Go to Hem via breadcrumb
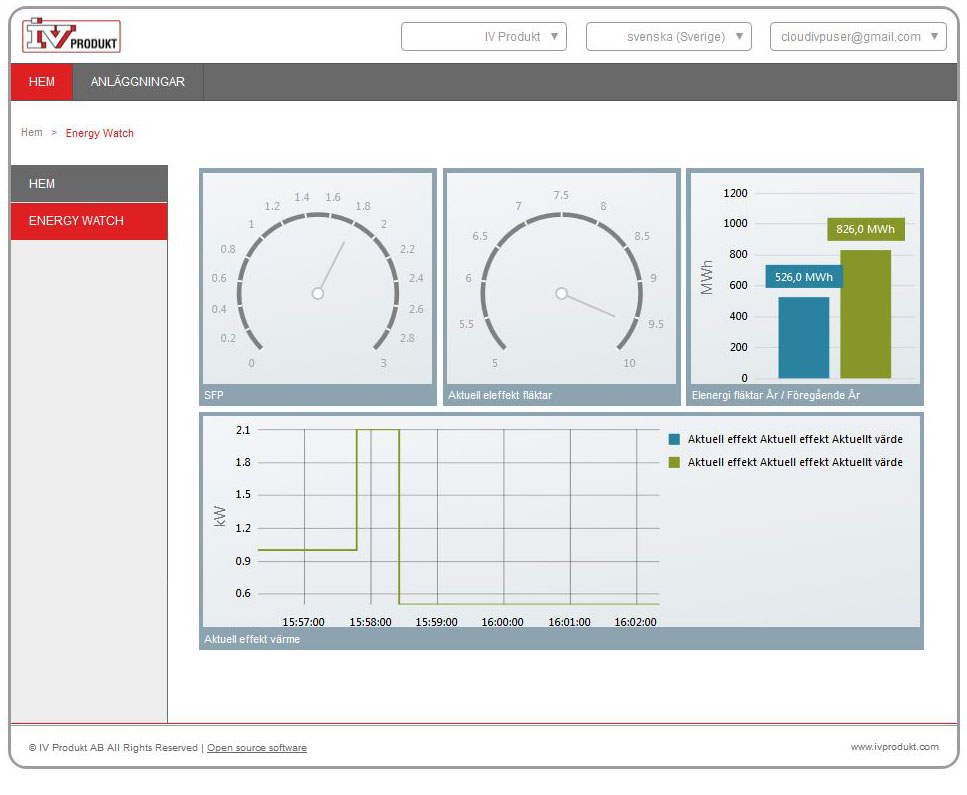 coord(31,133)
